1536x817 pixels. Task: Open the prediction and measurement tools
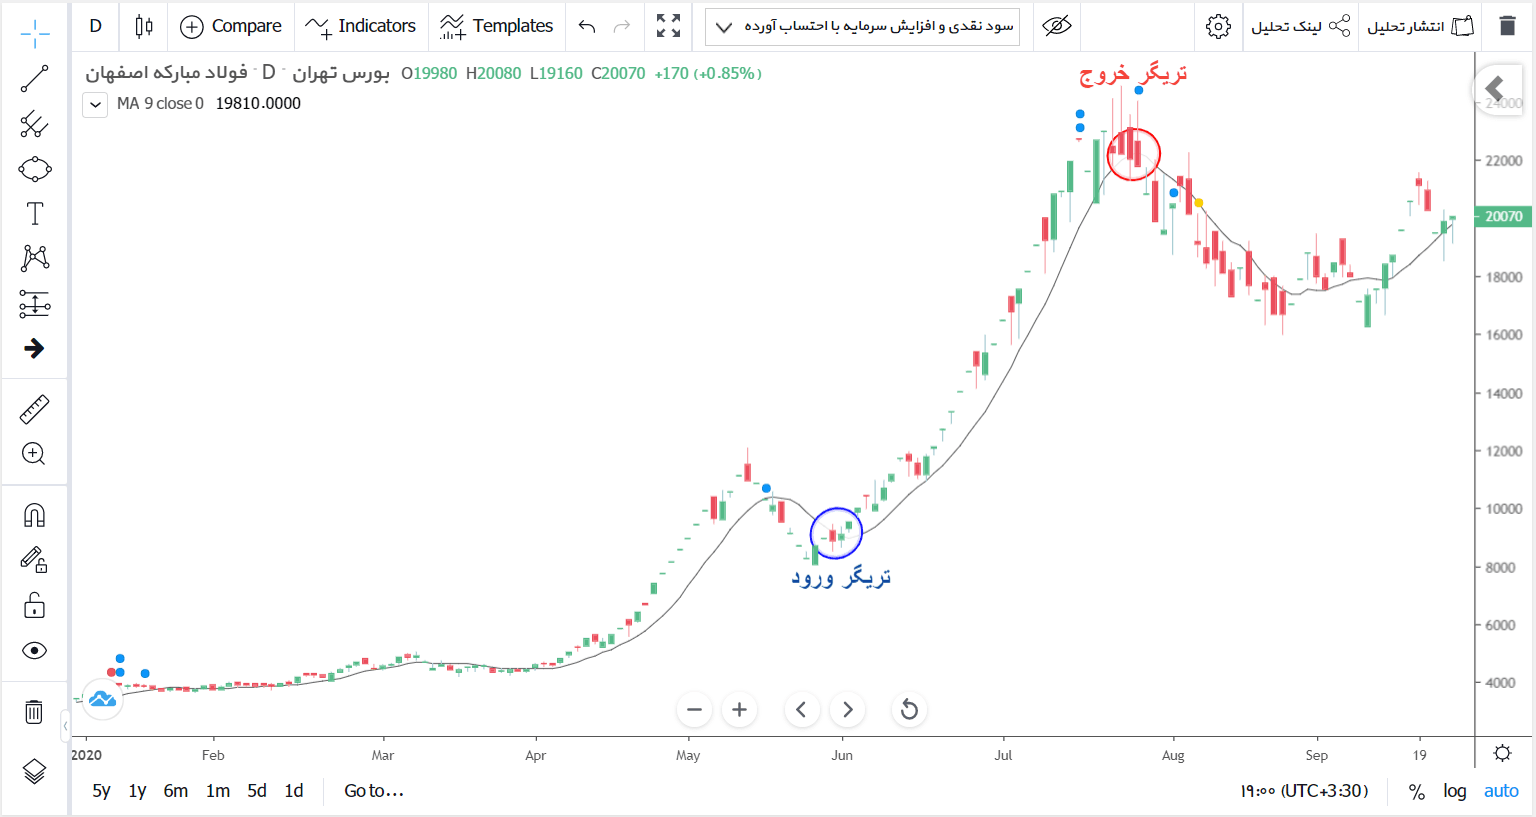point(34,304)
